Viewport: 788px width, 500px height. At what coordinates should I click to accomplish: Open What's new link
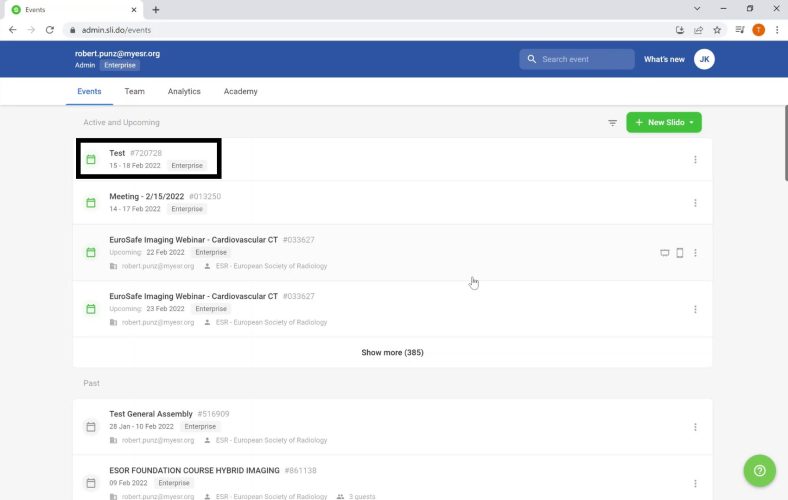664,59
